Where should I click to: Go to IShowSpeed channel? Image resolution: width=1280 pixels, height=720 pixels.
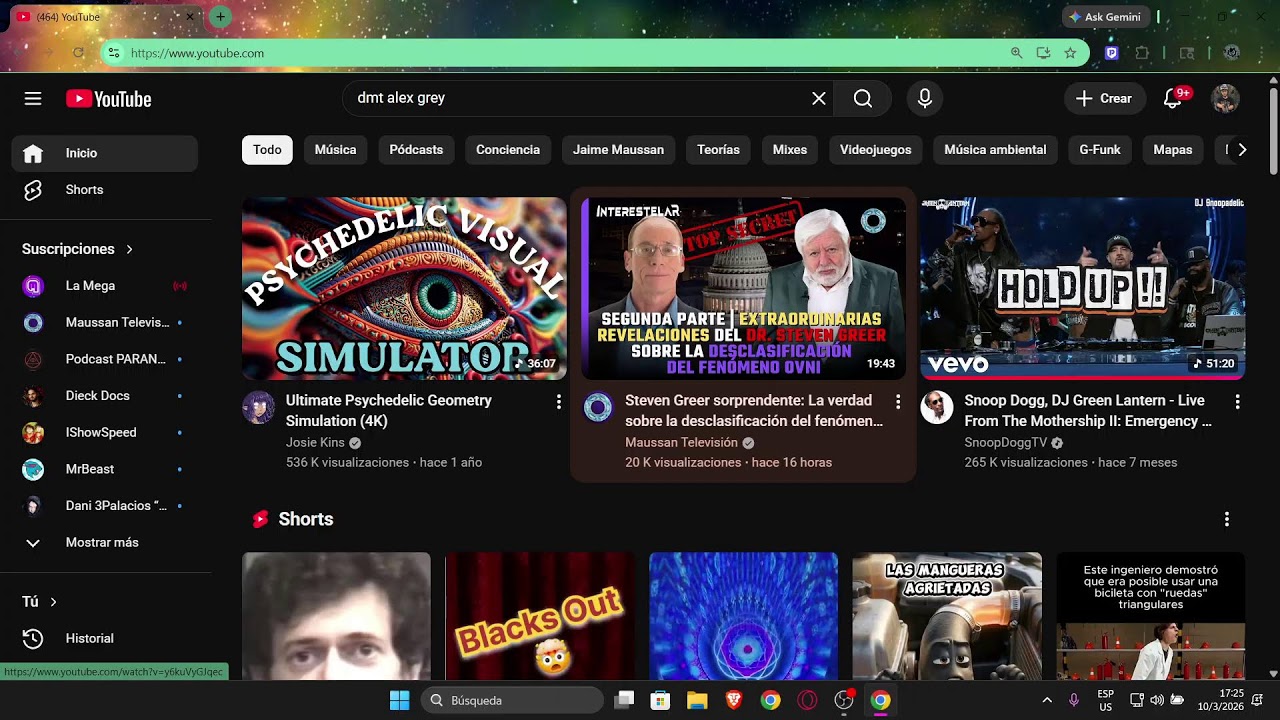105,433
